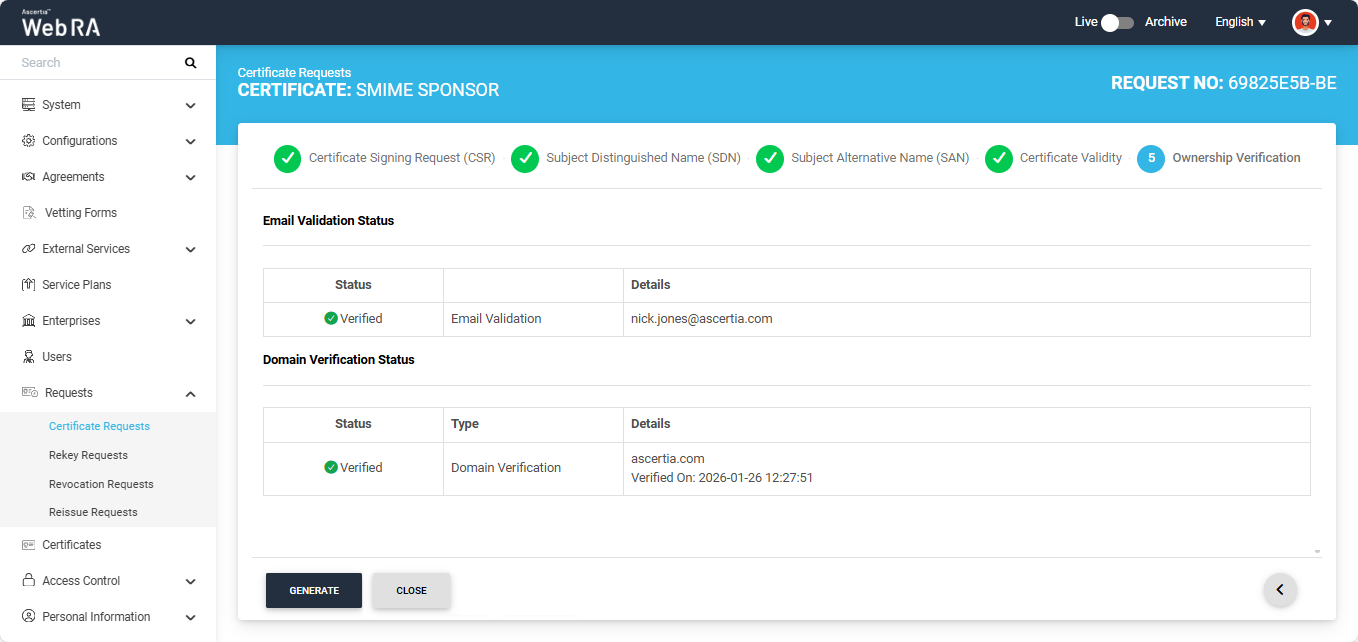Click the Service Plans sidebar icon
The image size is (1358, 642).
click(x=28, y=285)
